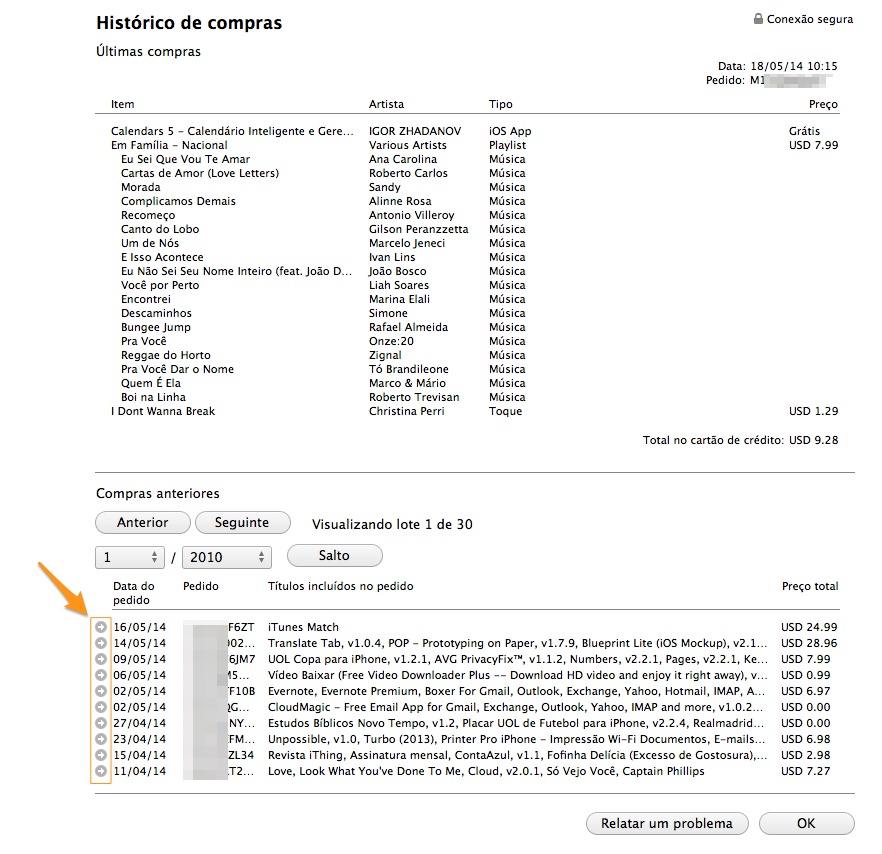Open details arrow for the 09/05/14 order
Viewport: 882px width, 854px height.
click(101, 659)
